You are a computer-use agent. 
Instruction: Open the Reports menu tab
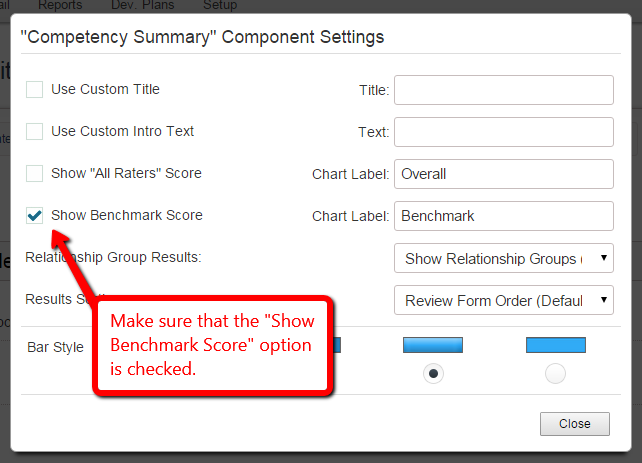(60, 5)
